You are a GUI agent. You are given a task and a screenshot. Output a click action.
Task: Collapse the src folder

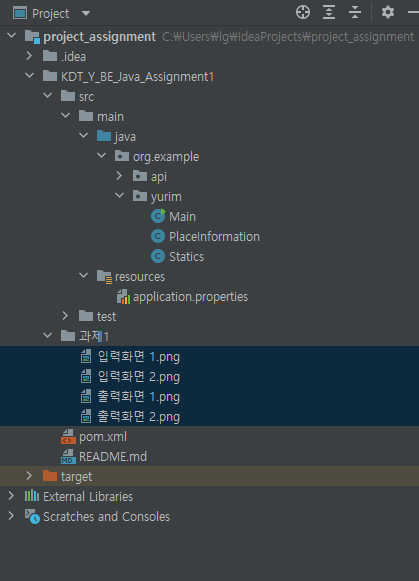(47, 96)
